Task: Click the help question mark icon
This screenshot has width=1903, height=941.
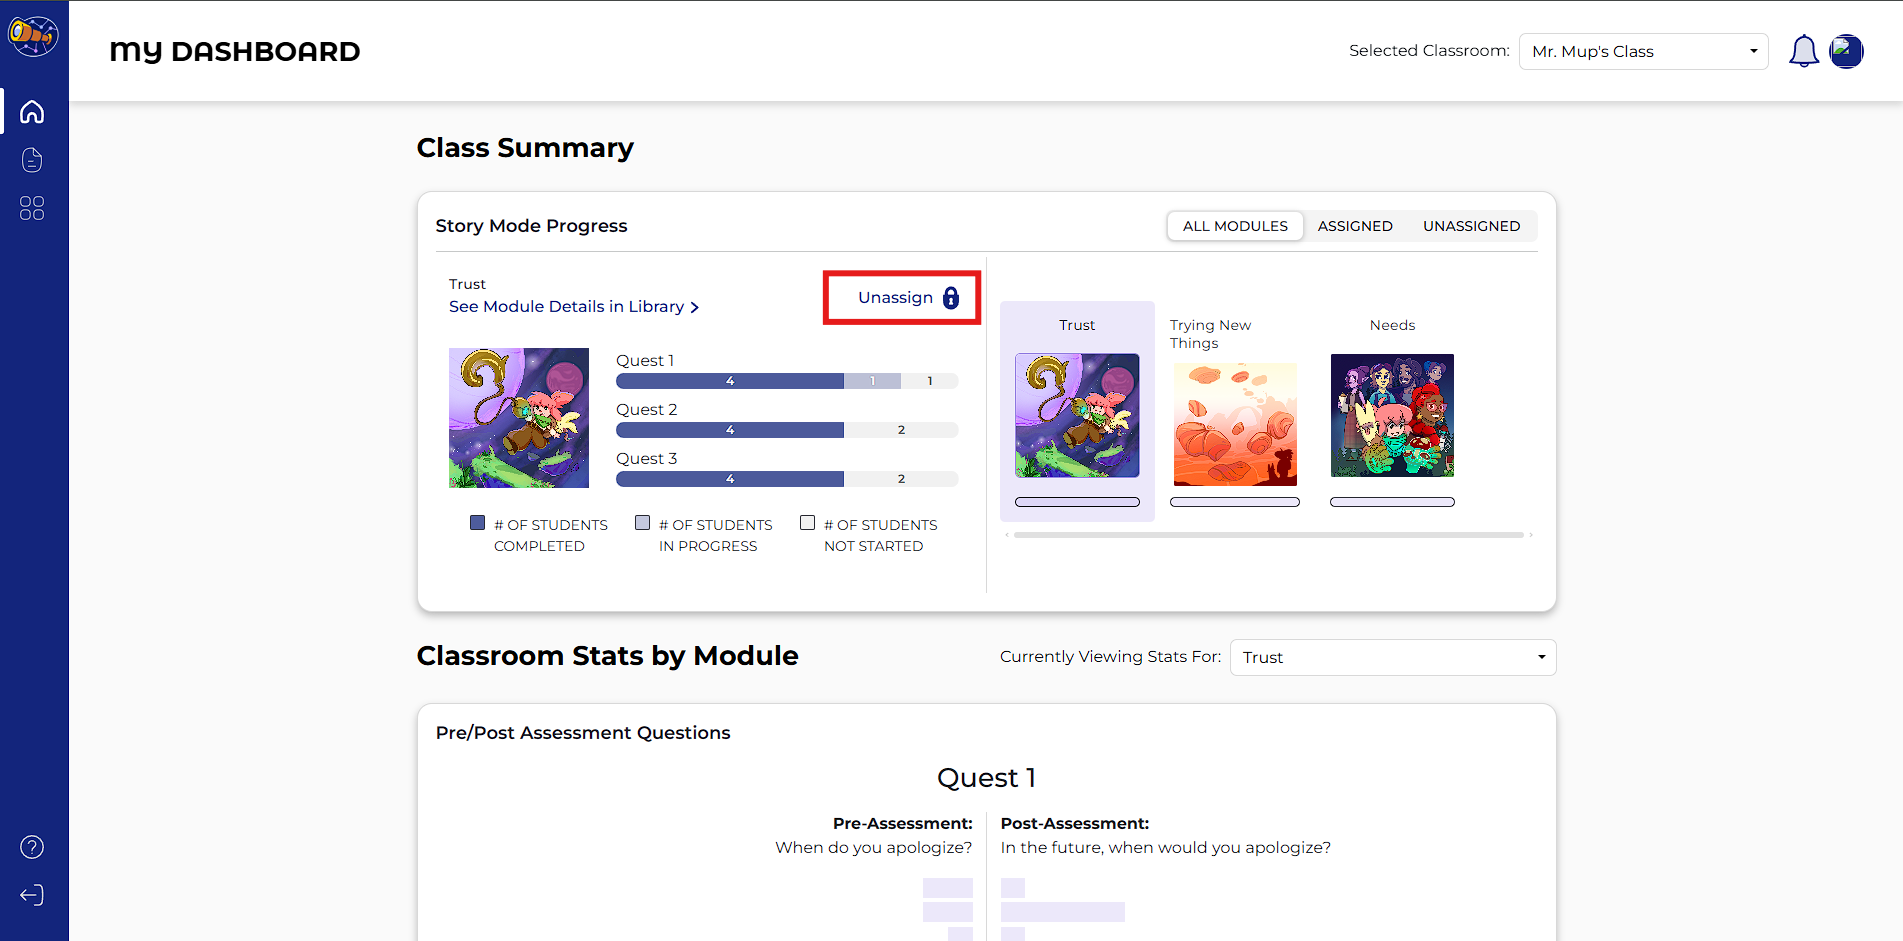Action: (x=32, y=847)
